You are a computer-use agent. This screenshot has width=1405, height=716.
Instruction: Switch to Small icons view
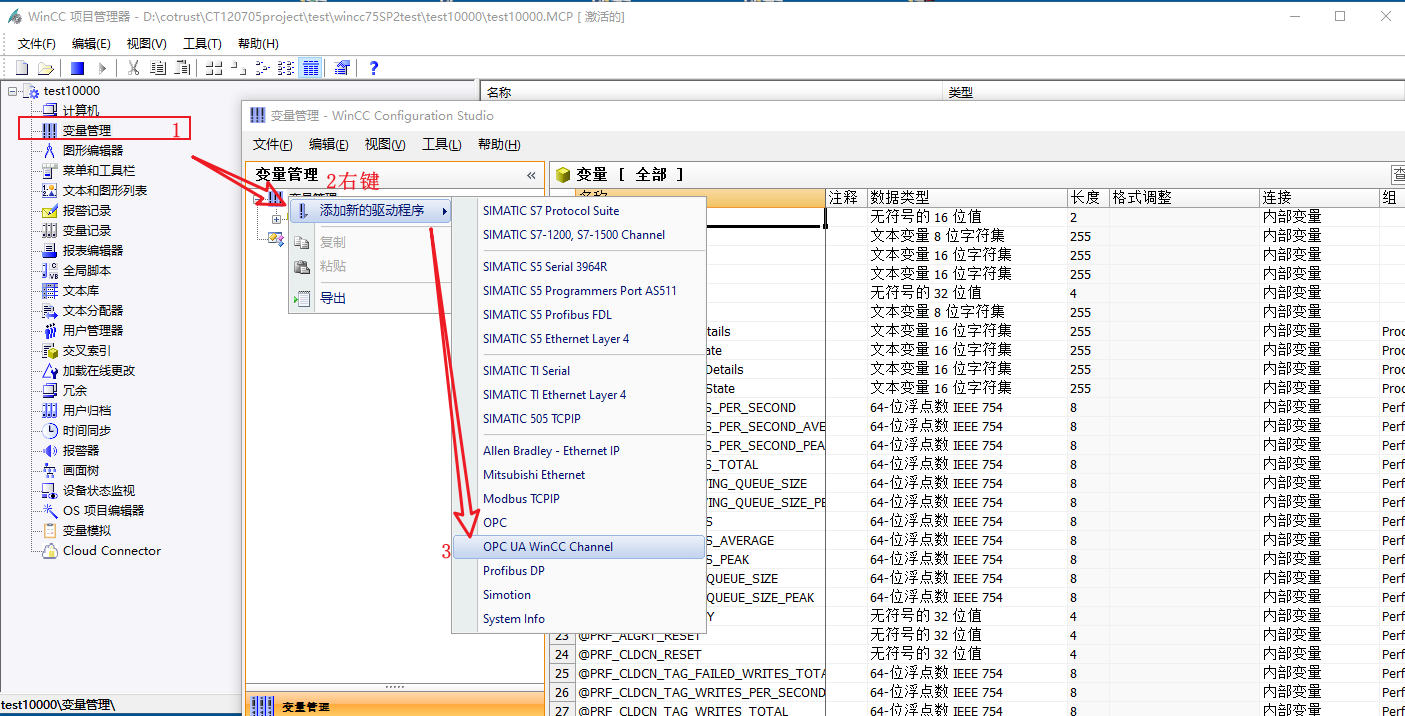(238, 68)
